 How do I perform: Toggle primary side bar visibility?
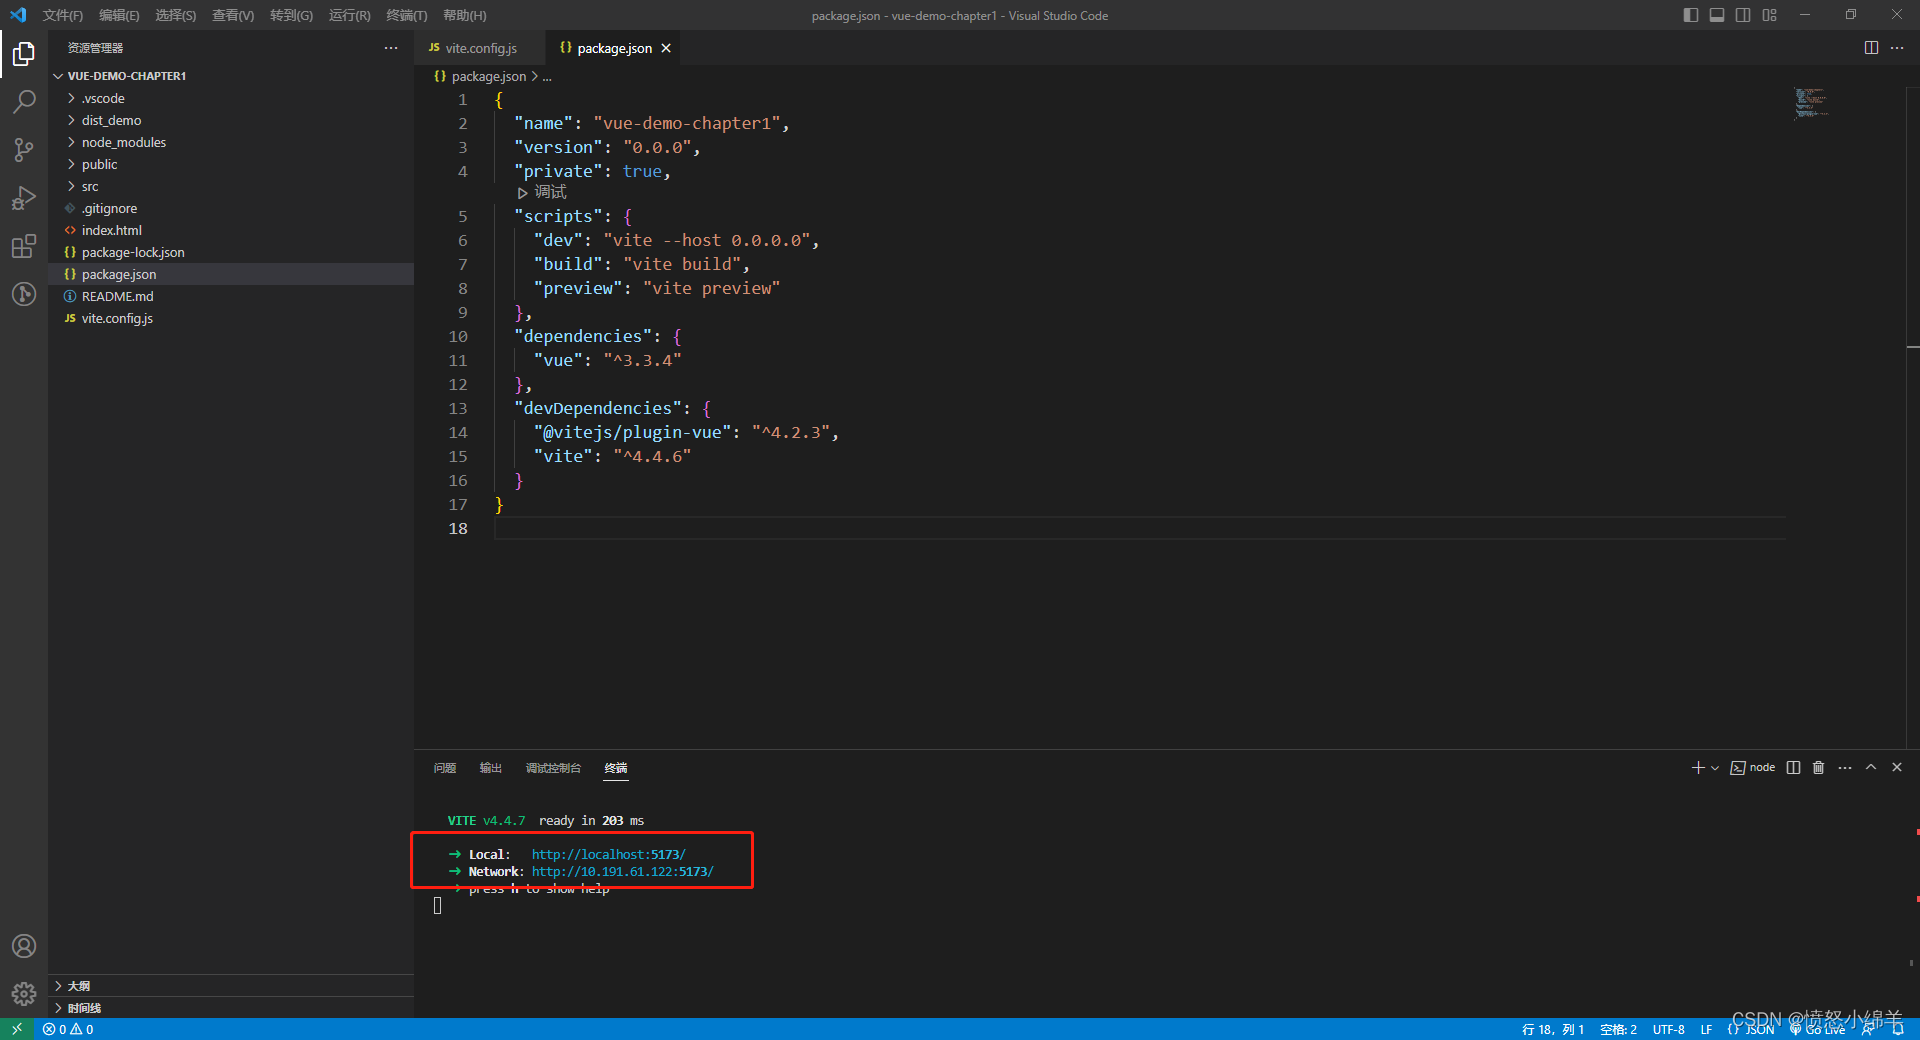1691,15
